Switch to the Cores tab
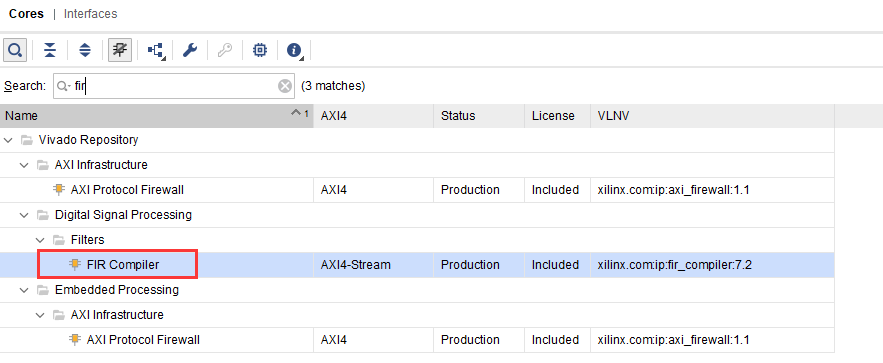The image size is (883, 363). 26,14
